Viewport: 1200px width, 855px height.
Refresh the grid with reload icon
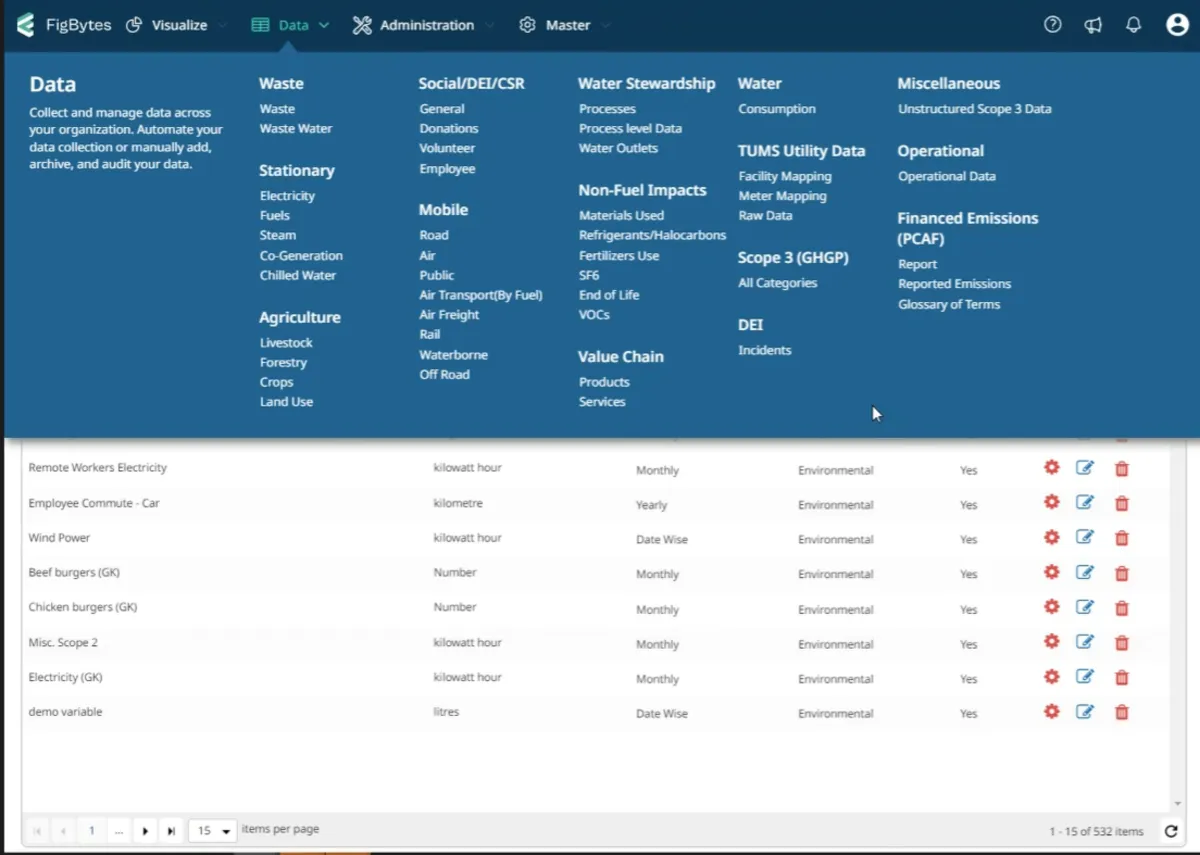pos(1171,831)
